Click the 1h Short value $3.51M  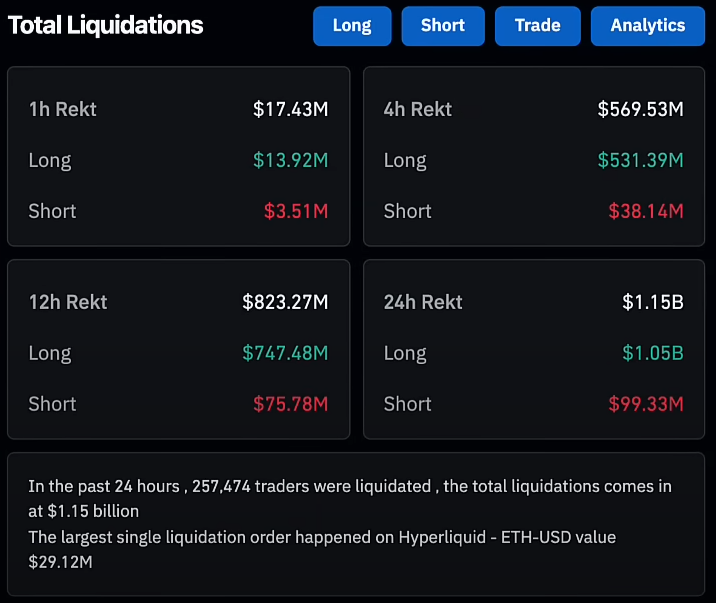tap(296, 211)
